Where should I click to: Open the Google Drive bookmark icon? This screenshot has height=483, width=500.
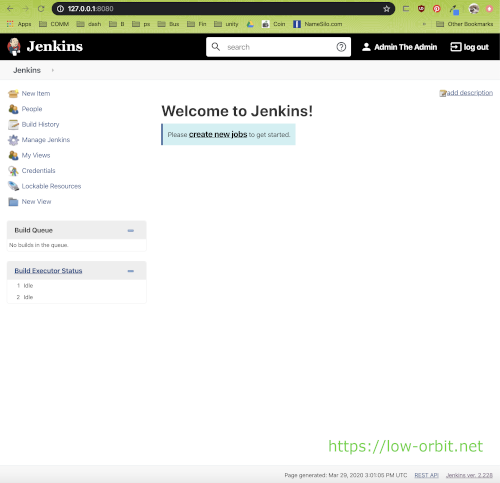point(250,24)
